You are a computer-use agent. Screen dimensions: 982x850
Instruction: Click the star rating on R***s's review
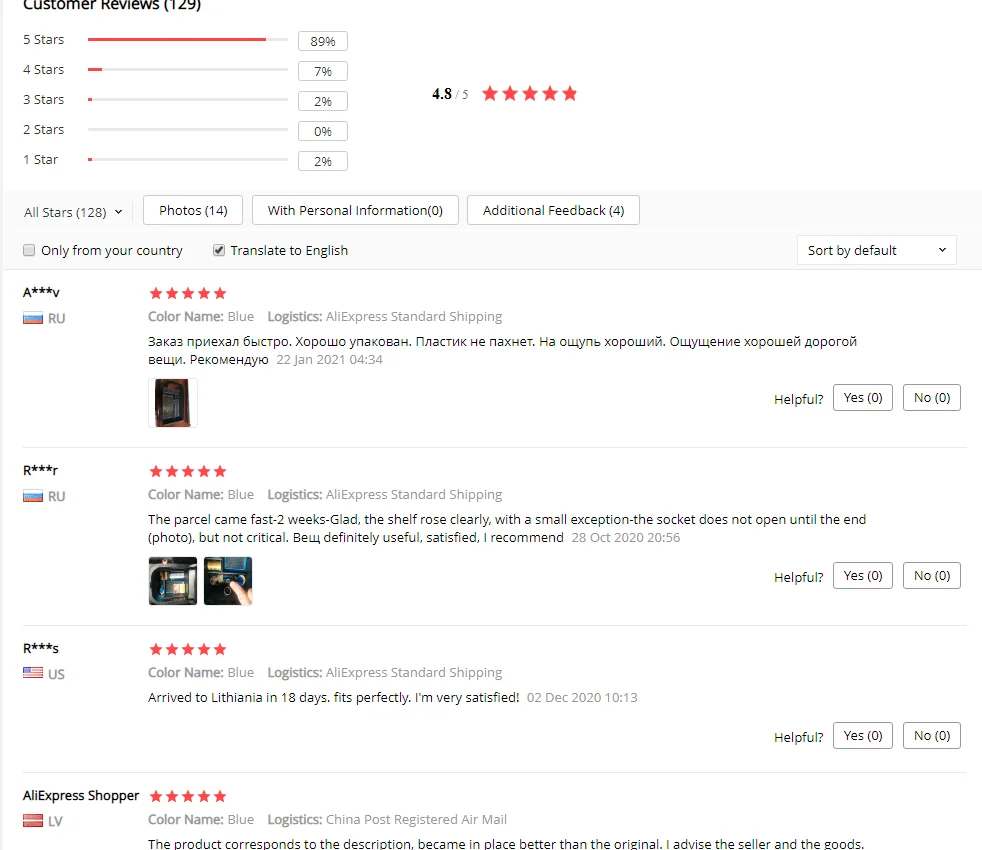pyautogui.click(x=187, y=649)
